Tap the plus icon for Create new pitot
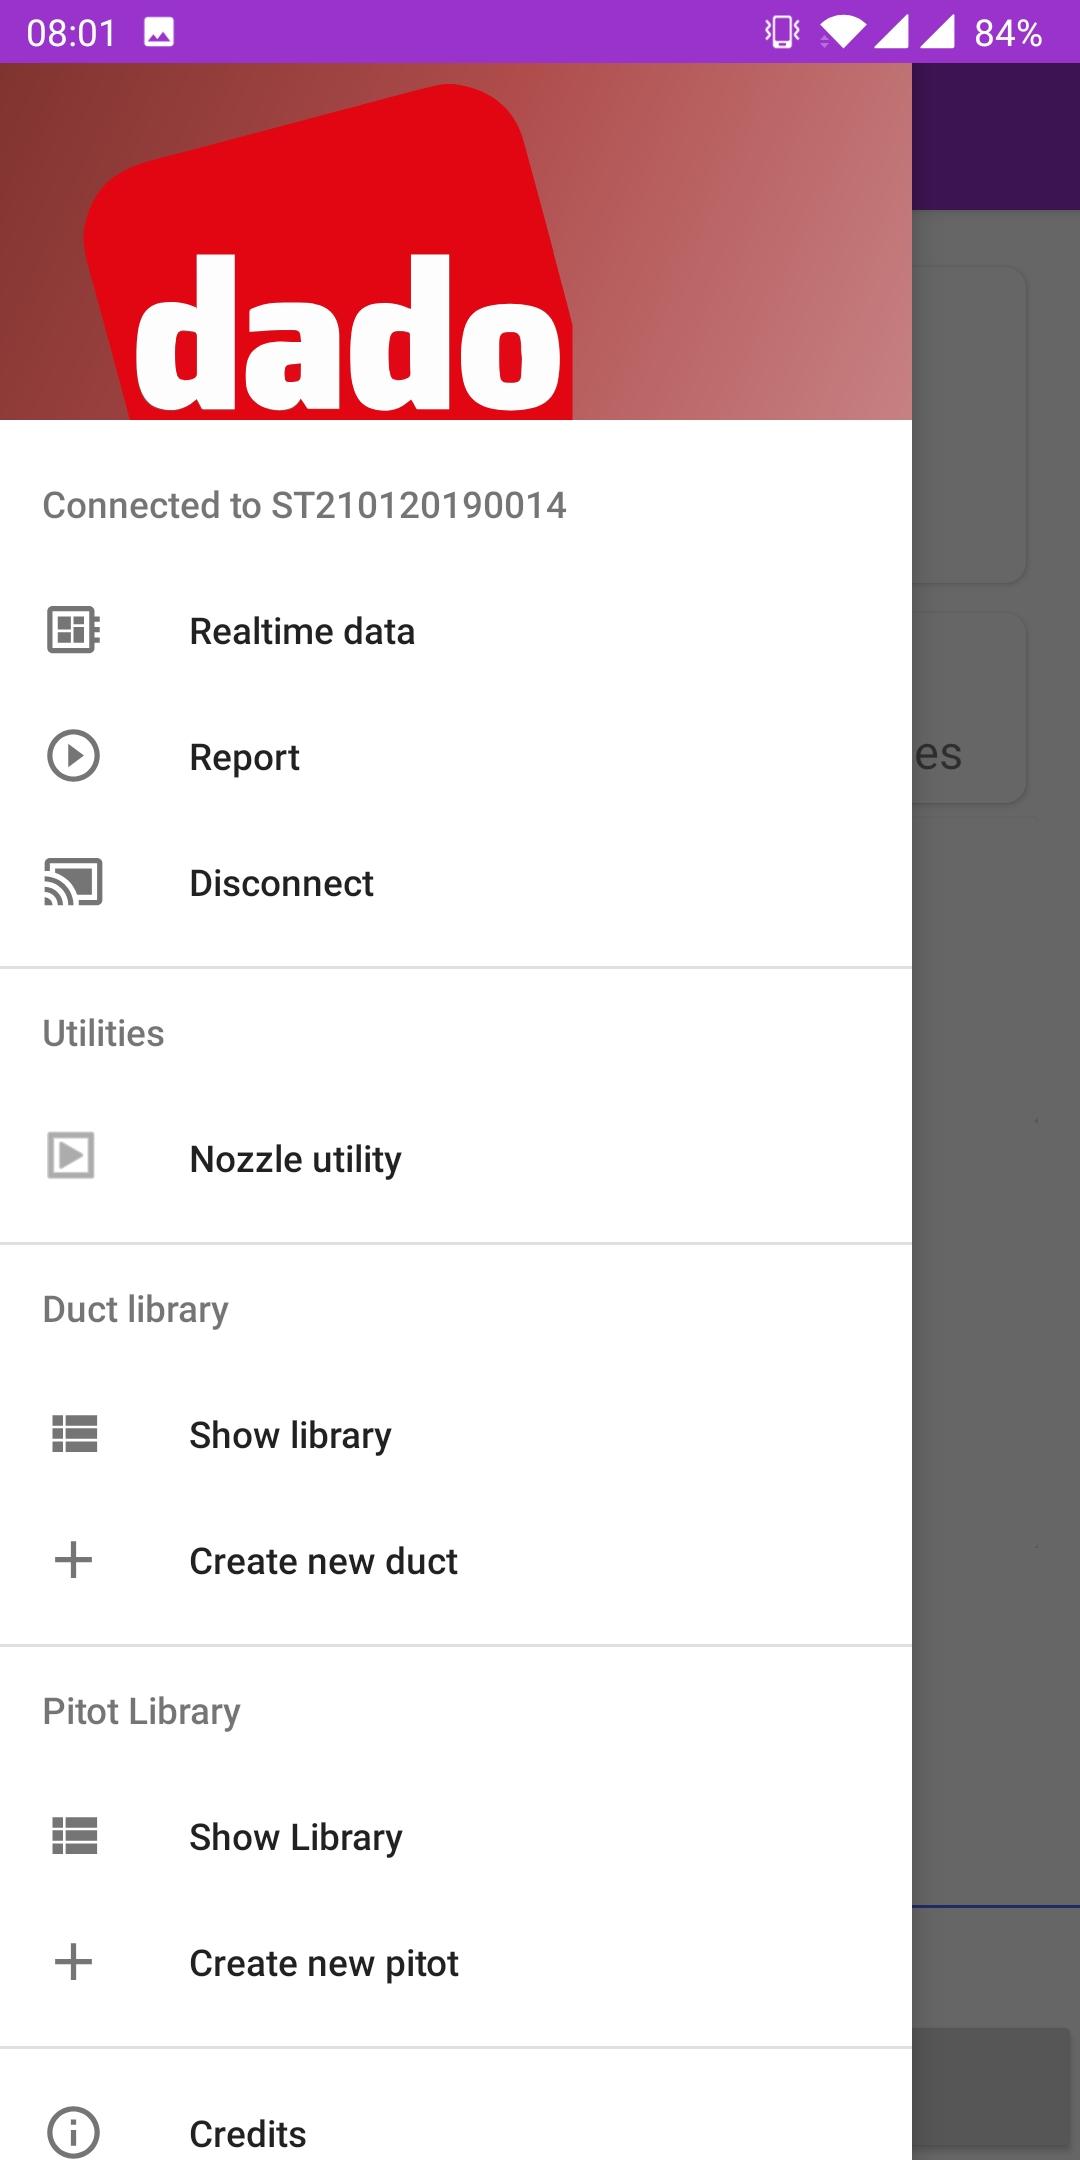1080x2160 pixels. click(73, 1962)
